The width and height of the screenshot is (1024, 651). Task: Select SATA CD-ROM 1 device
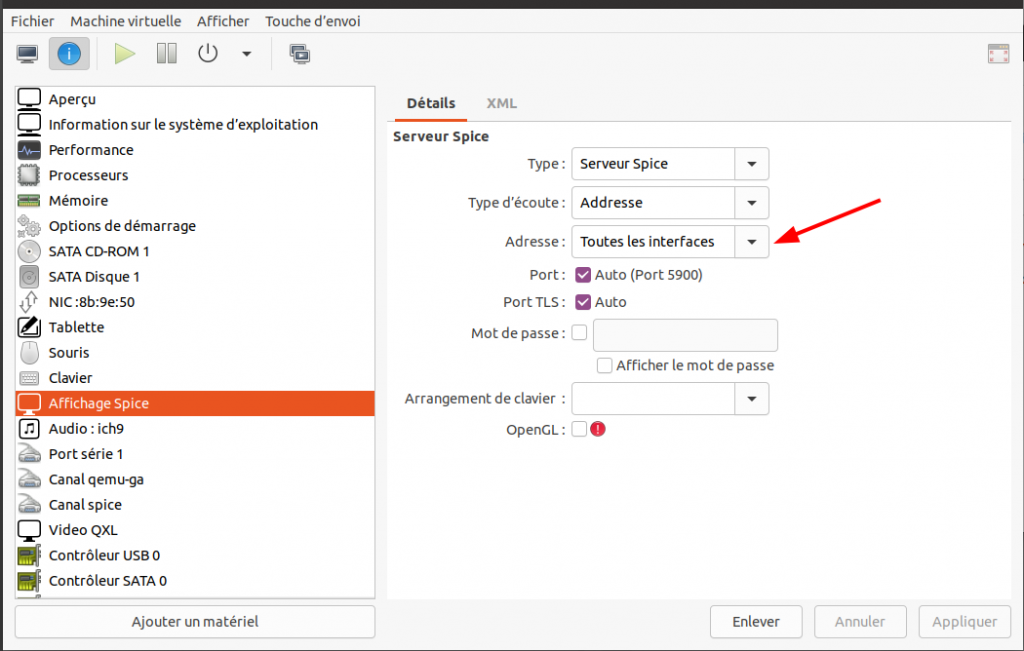click(x=195, y=251)
